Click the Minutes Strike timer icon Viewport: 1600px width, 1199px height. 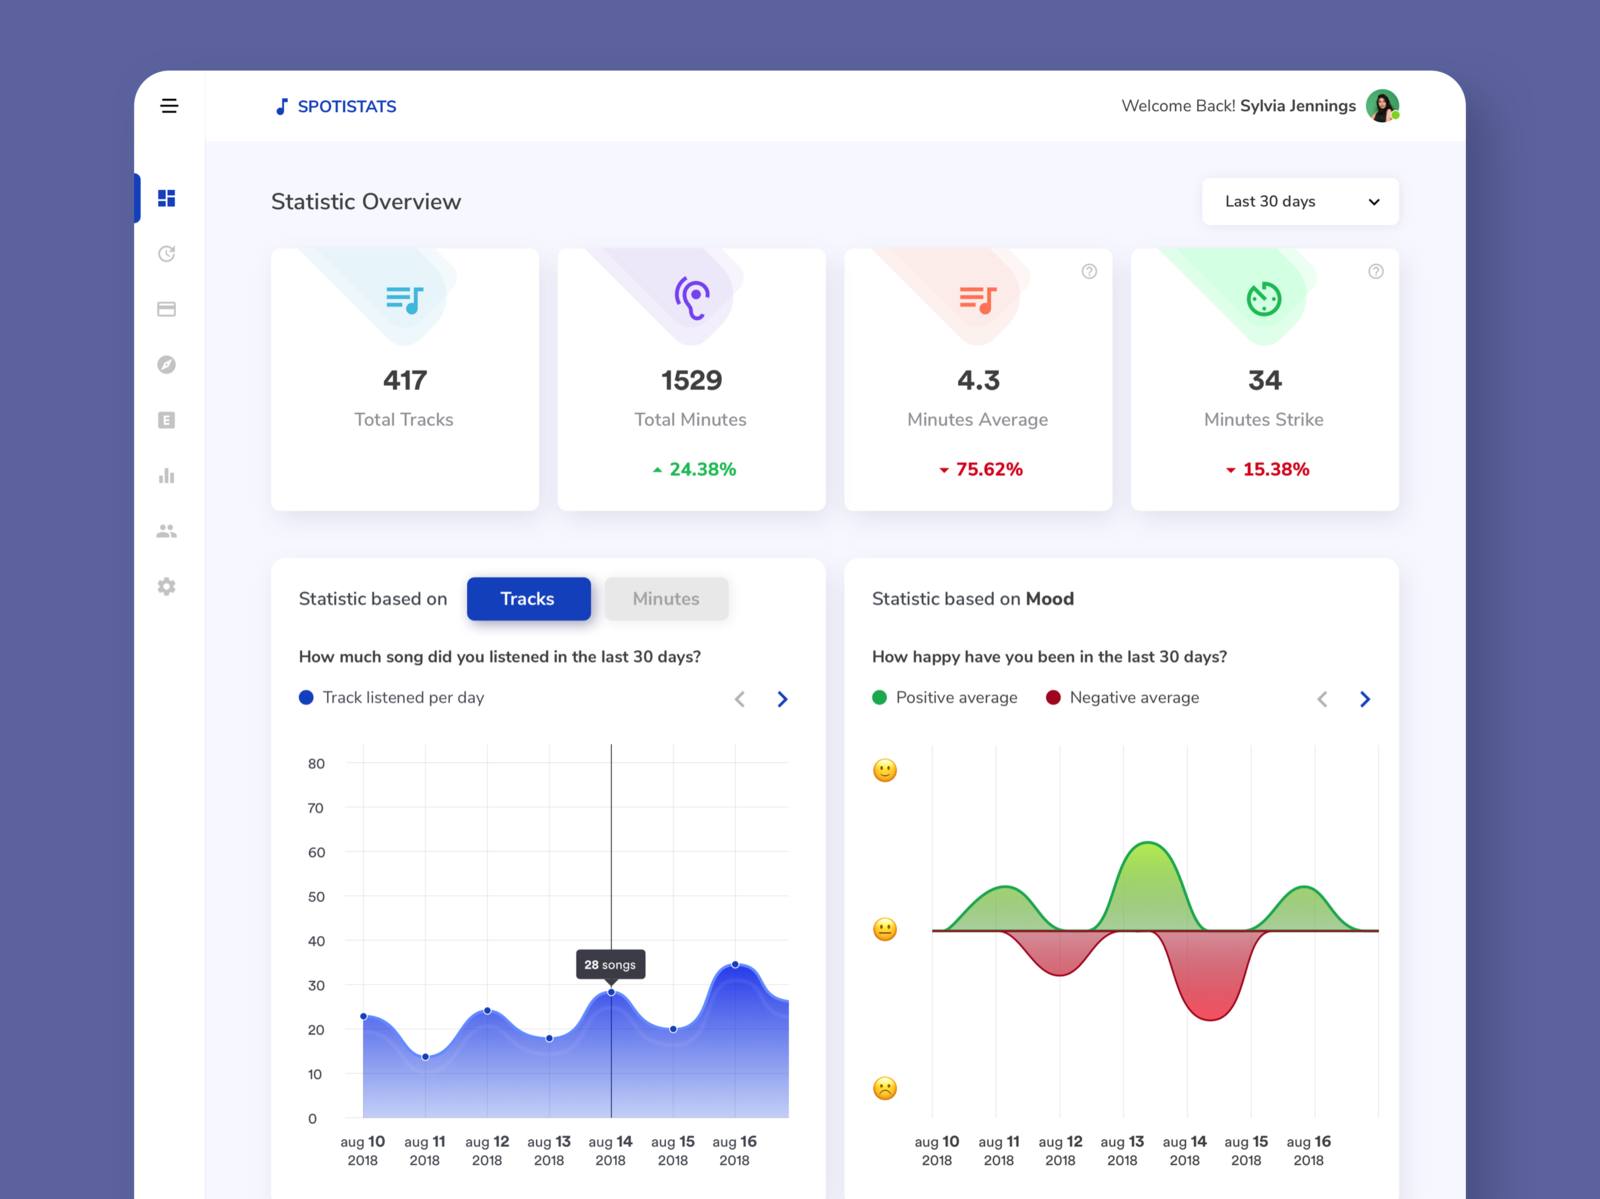coord(1264,298)
